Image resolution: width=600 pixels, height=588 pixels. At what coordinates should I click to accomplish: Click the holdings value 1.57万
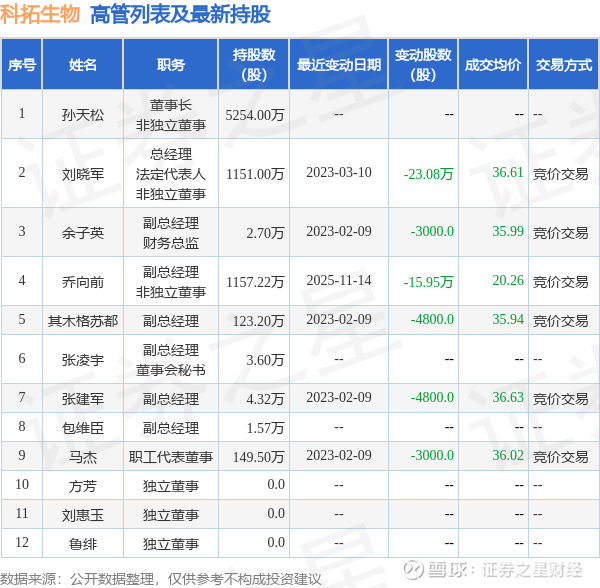click(266, 428)
